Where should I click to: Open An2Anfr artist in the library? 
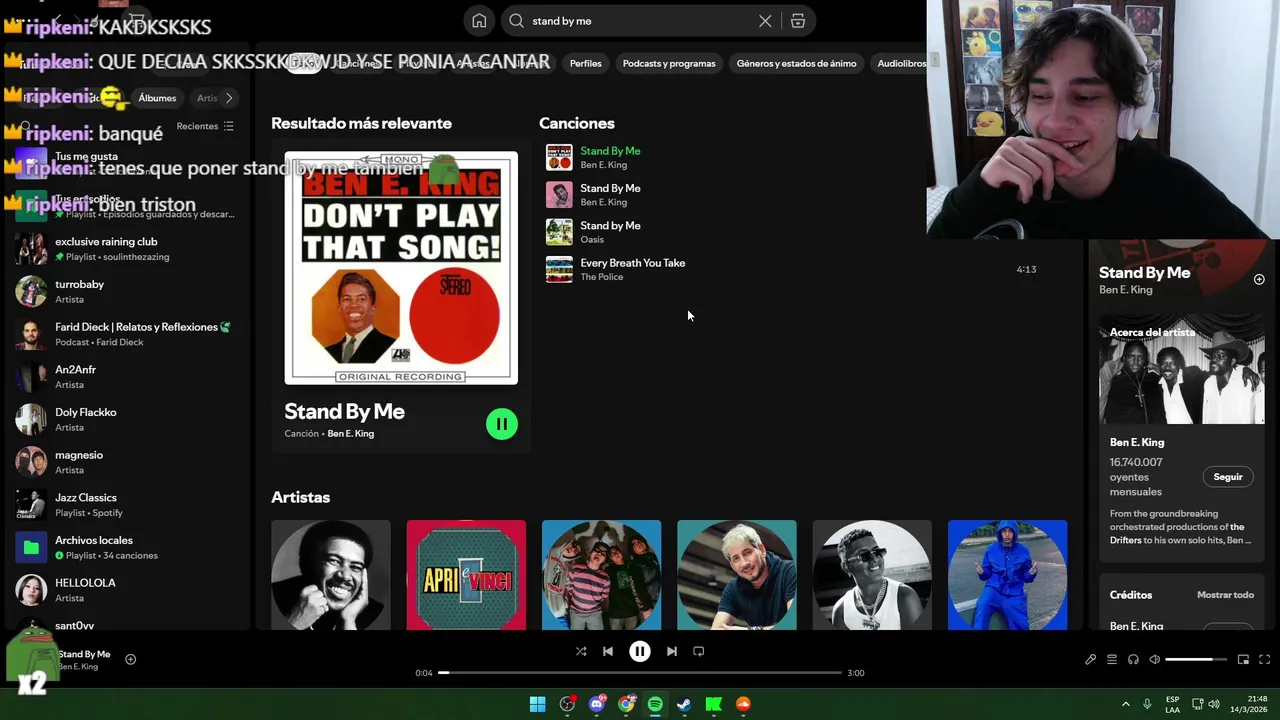point(125,377)
